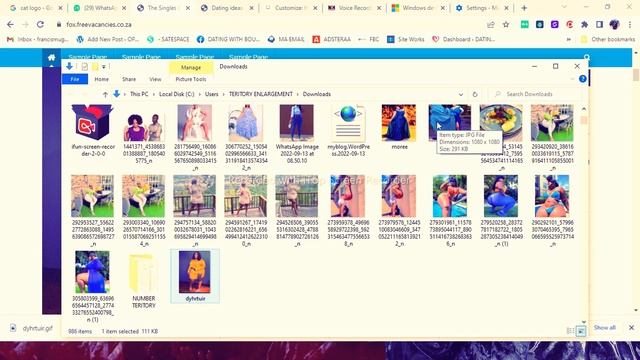Click the webpage vertical scrollbar

click(636, 75)
